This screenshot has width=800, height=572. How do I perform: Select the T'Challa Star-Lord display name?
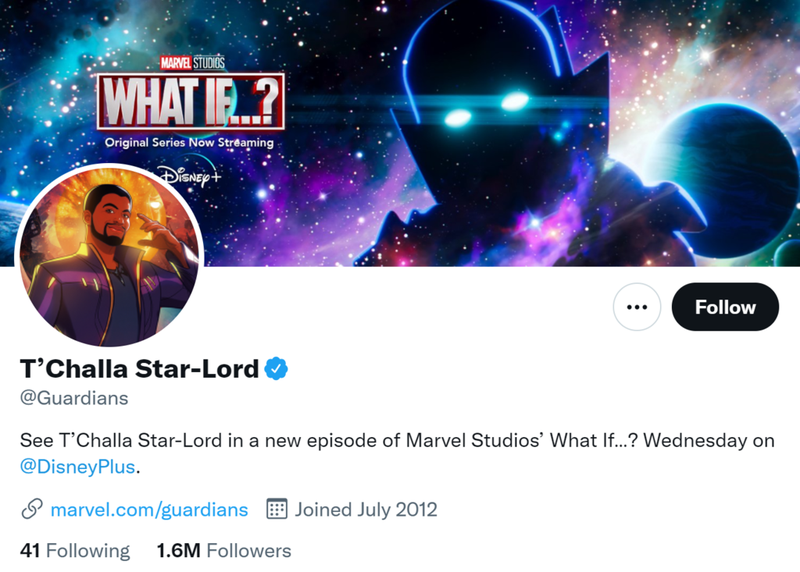(x=139, y=368)
